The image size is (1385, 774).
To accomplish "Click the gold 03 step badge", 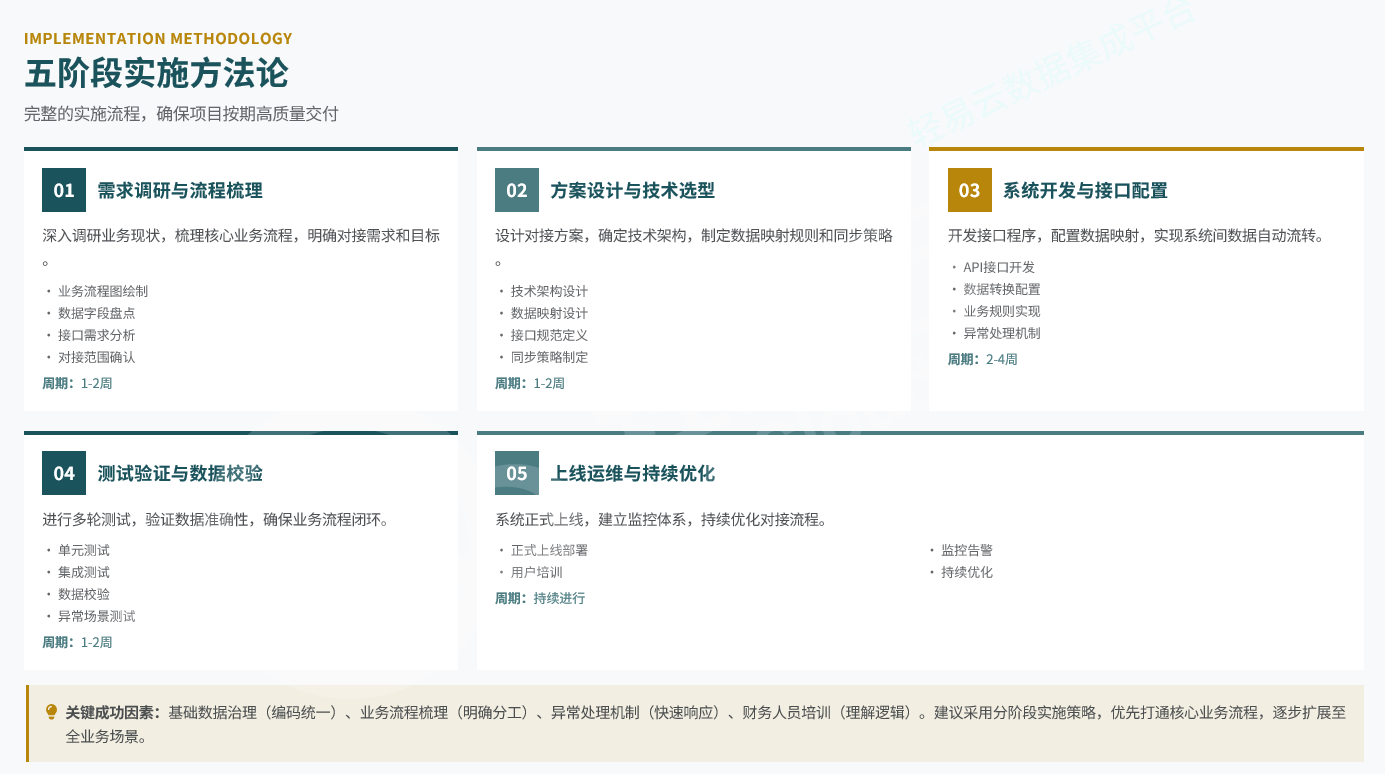I will point(969,190).
